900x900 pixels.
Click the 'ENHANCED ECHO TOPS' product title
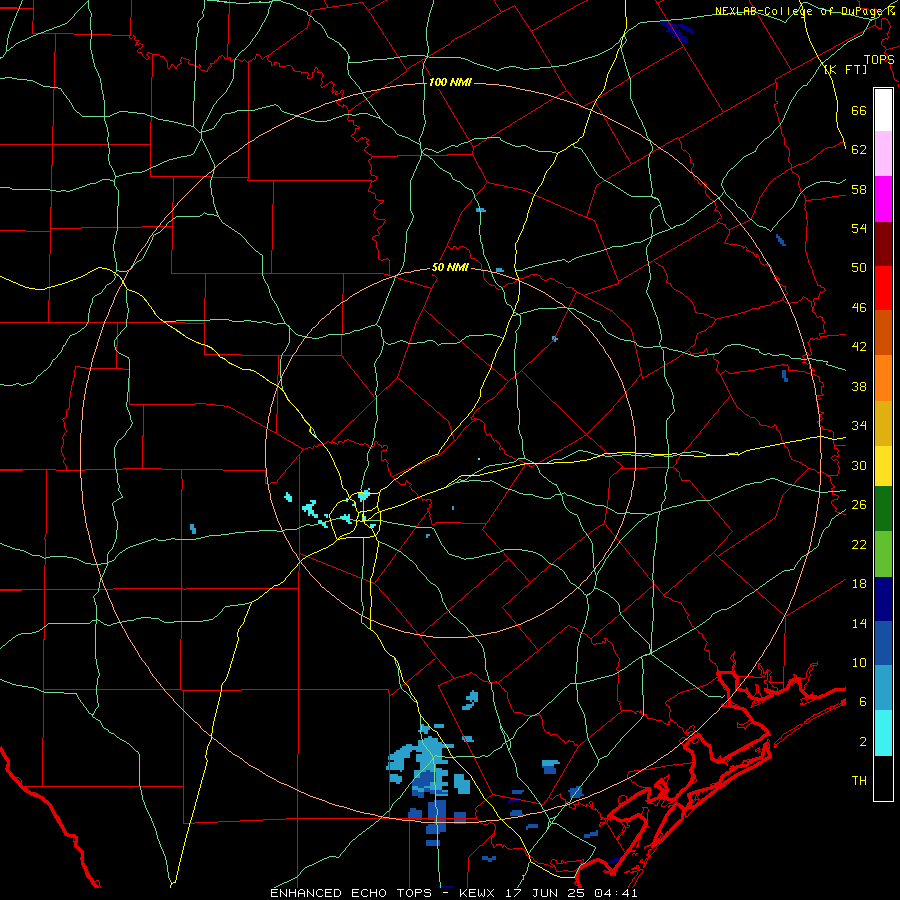click(x=351, y=893)
